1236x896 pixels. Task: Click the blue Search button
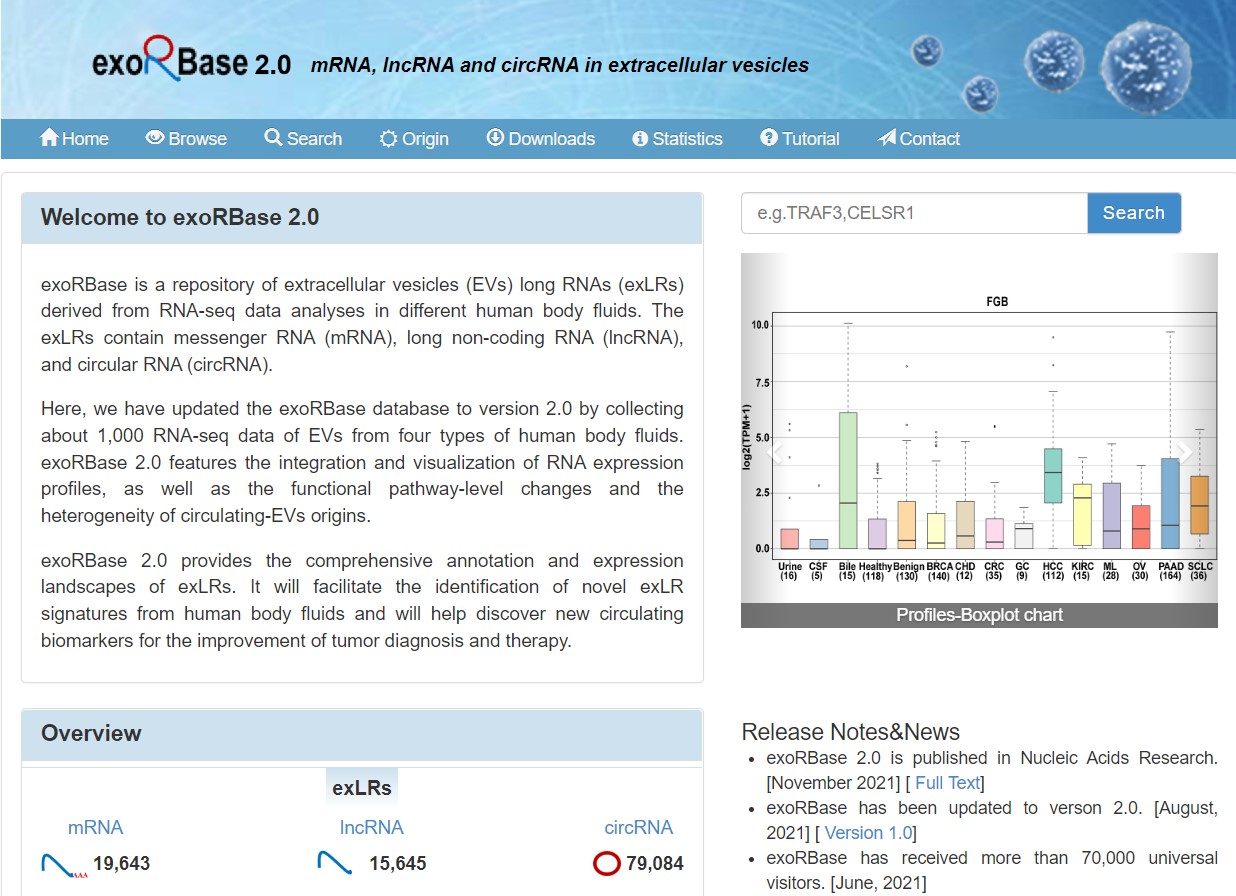[1134, 213]
